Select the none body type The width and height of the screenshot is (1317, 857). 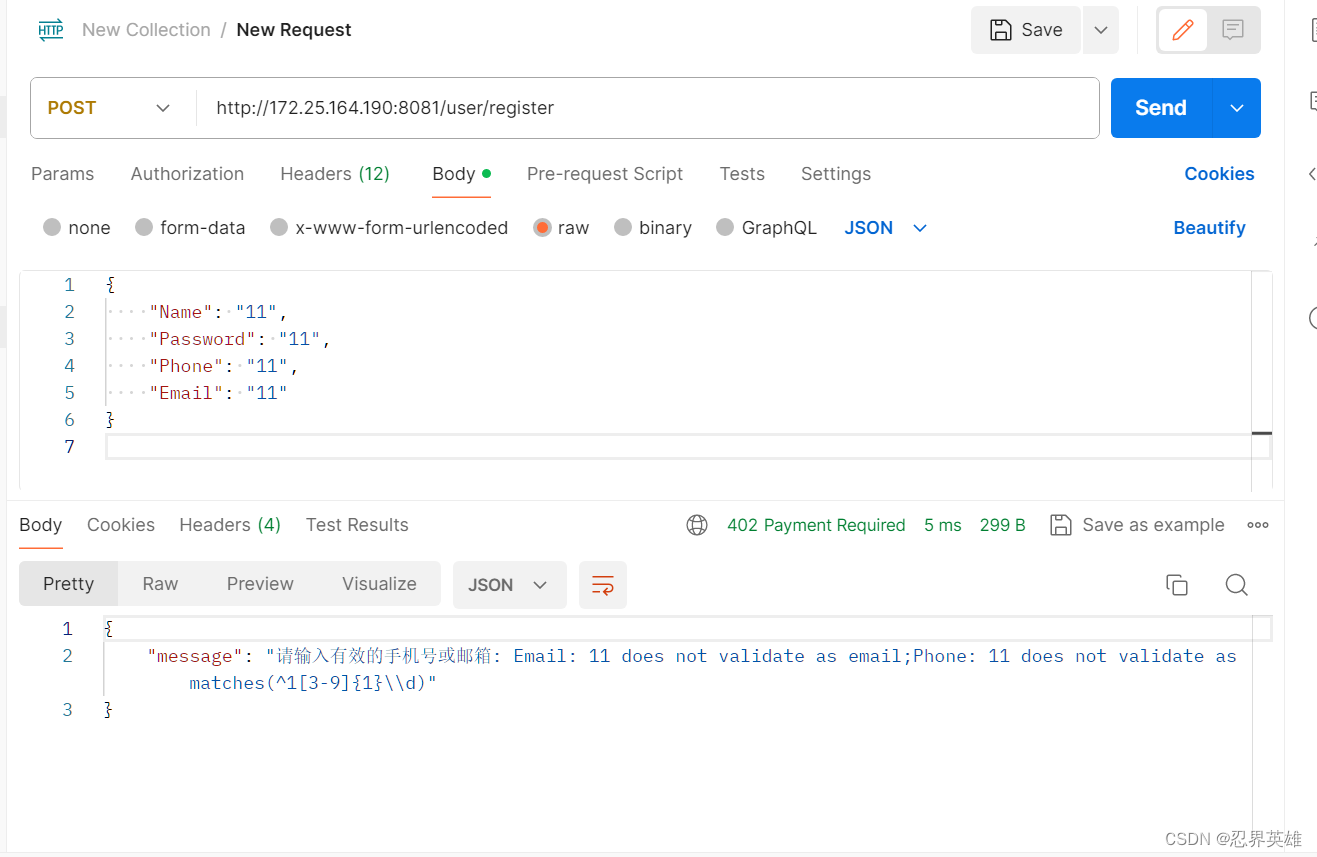77,228
